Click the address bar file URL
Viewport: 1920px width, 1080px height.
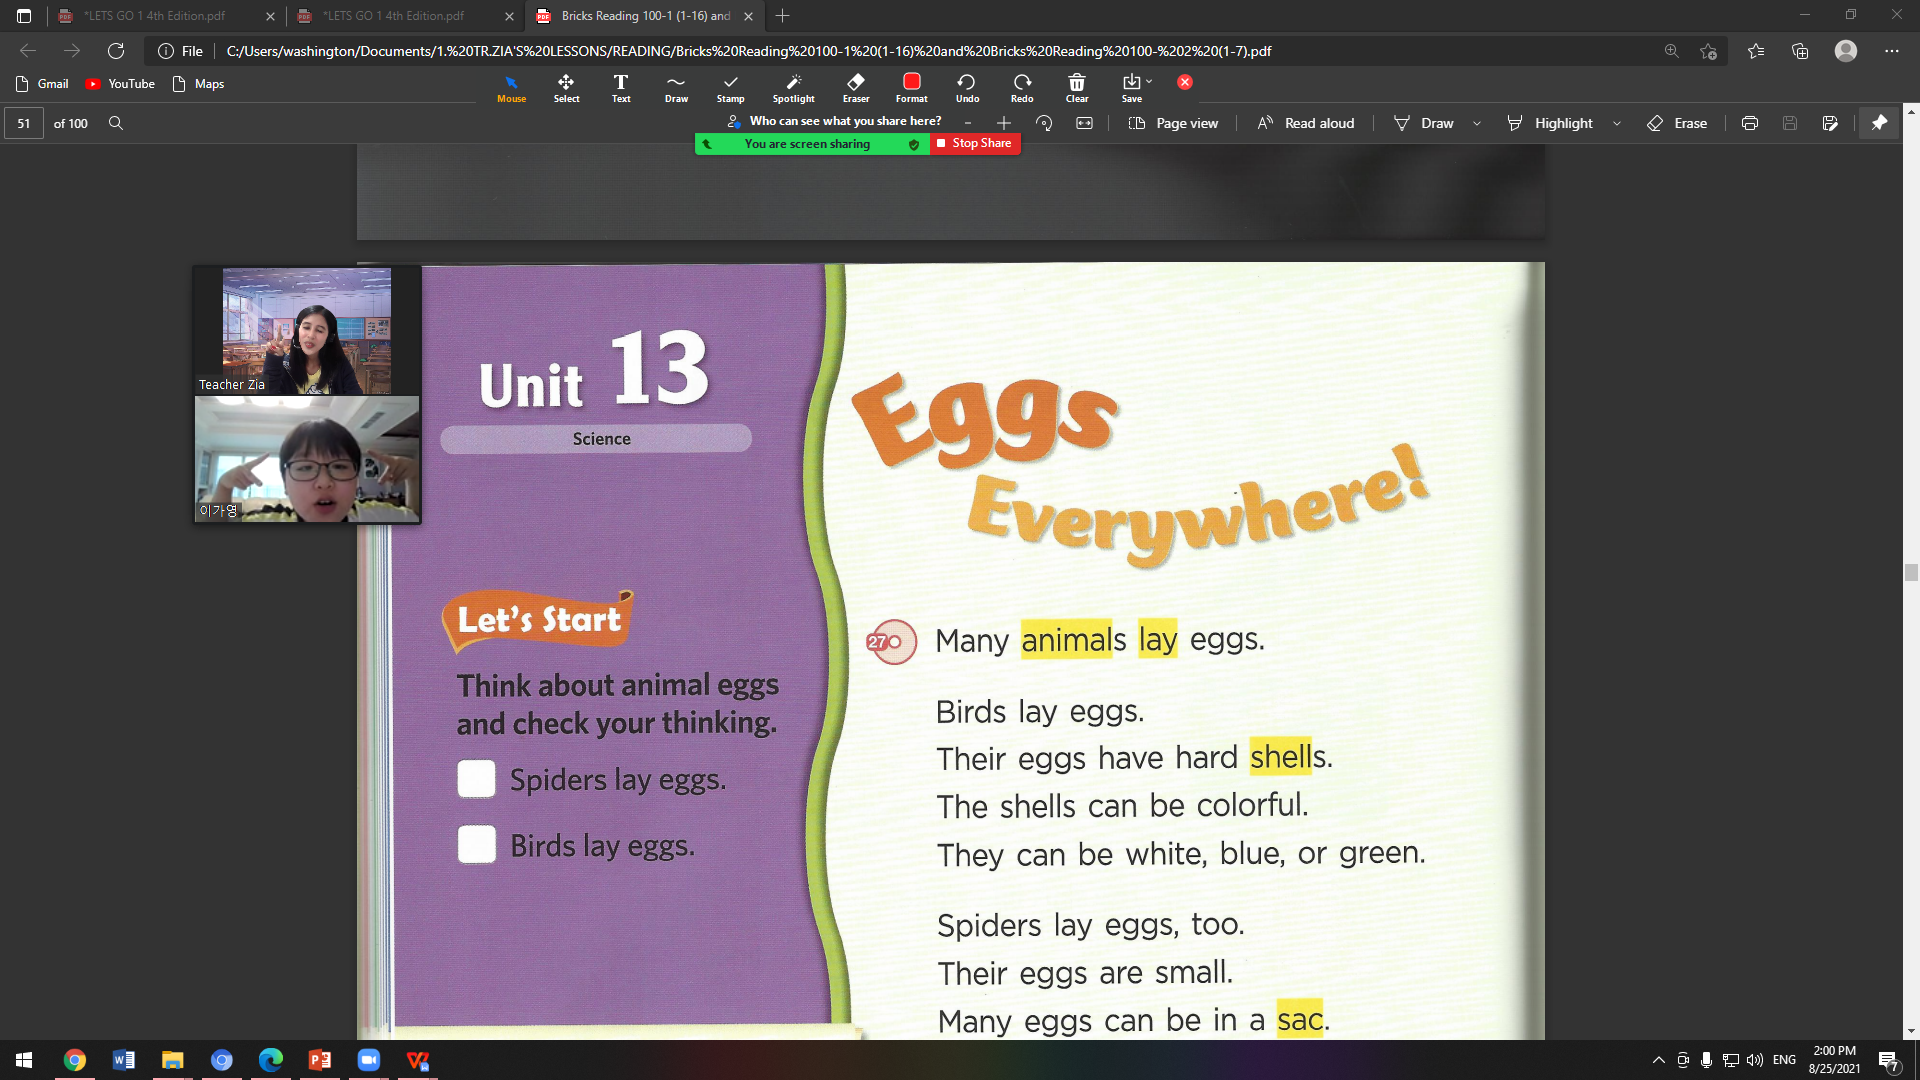click(x=749, y=51)
